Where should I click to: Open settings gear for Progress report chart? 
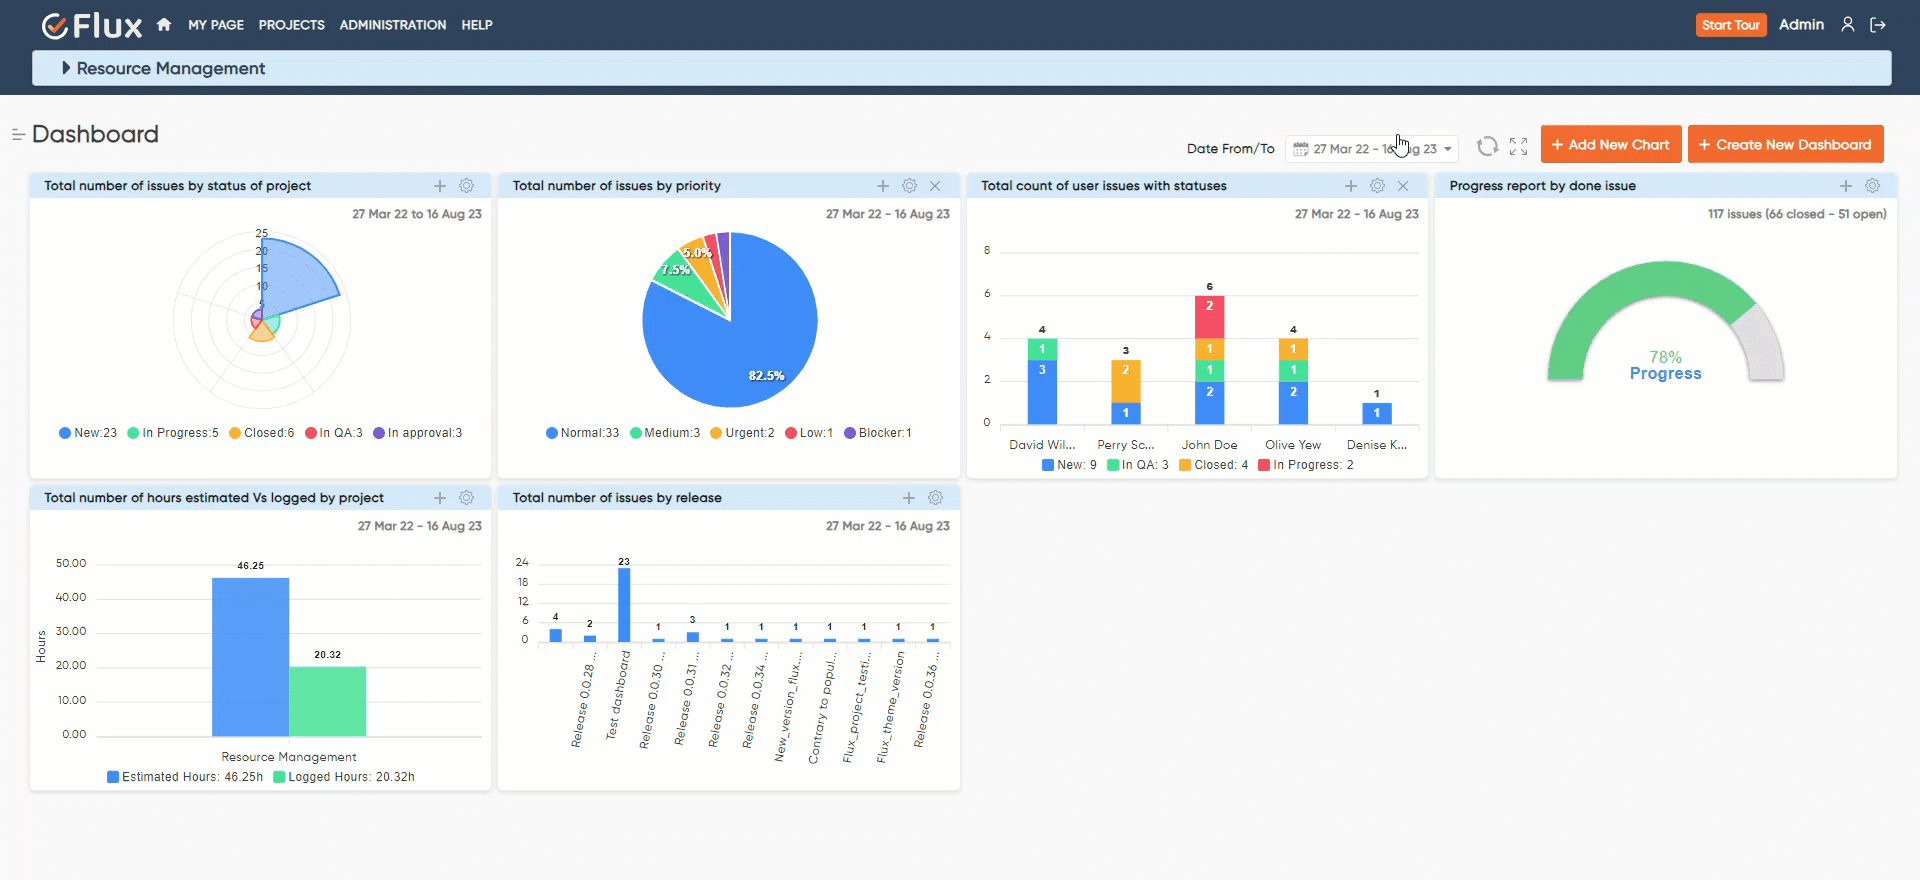(1872, 186)
